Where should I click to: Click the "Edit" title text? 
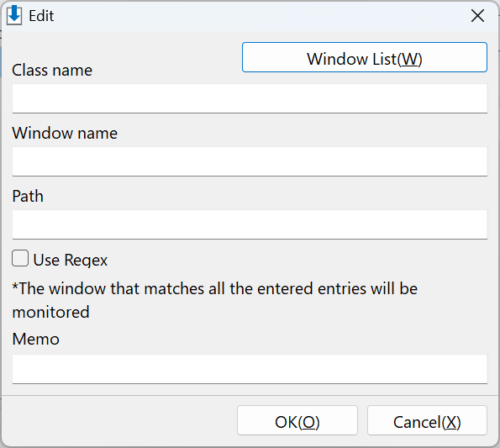pyautogui.click(x=41, y=16)
